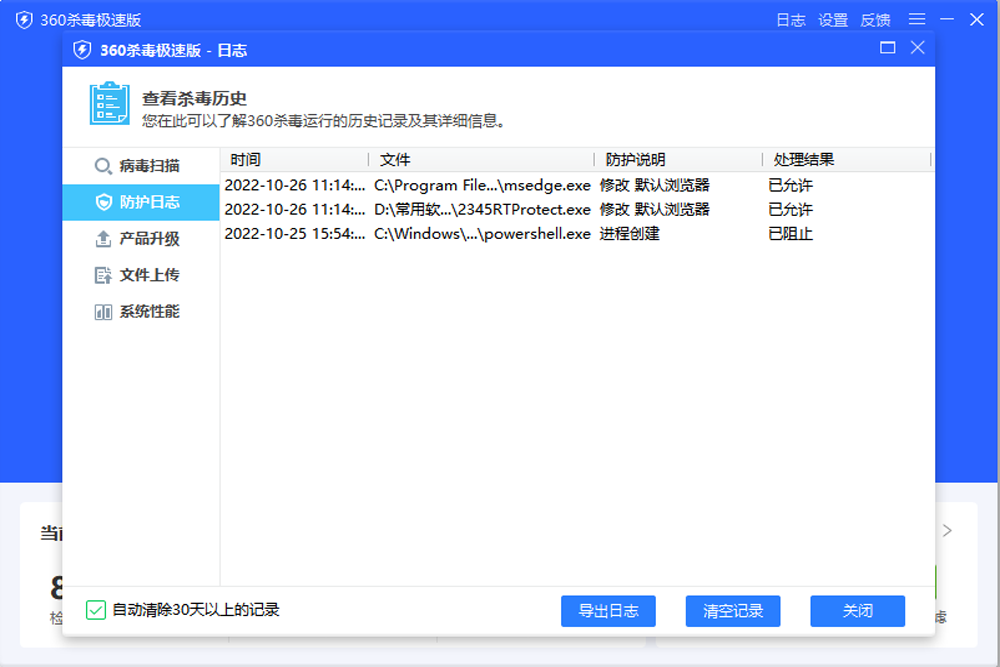Click the shield logo in the 日志 dialog title
The image size is (1000, 667).
coord(82,50)
